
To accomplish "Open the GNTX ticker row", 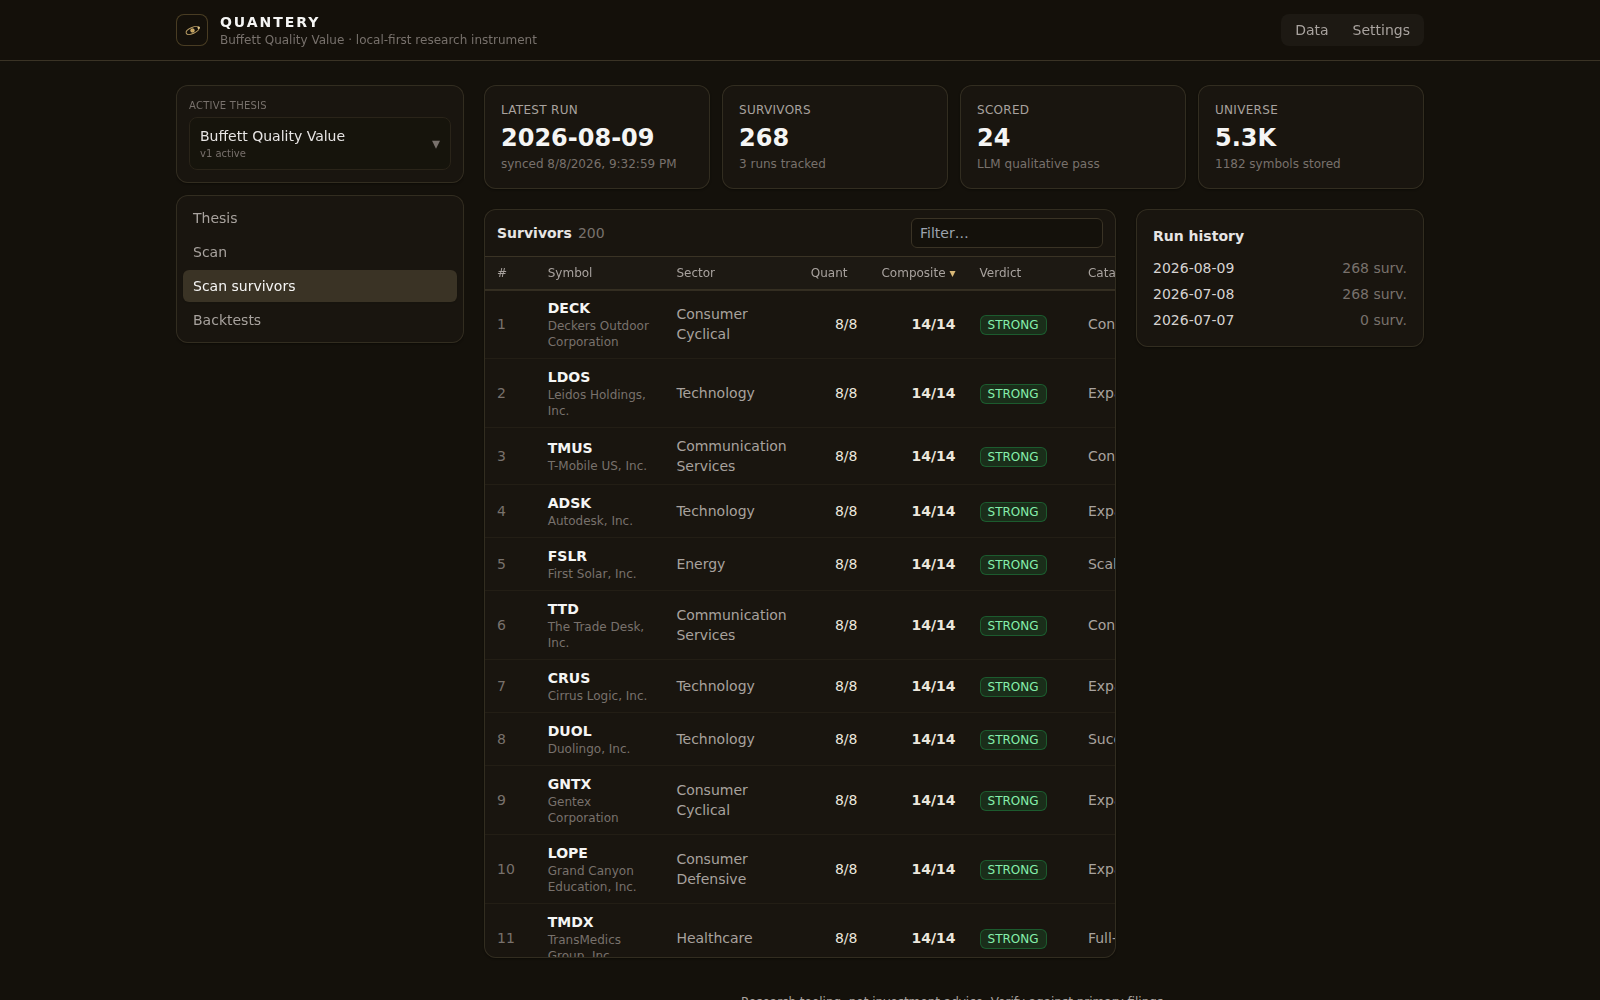I will (799, 800).
